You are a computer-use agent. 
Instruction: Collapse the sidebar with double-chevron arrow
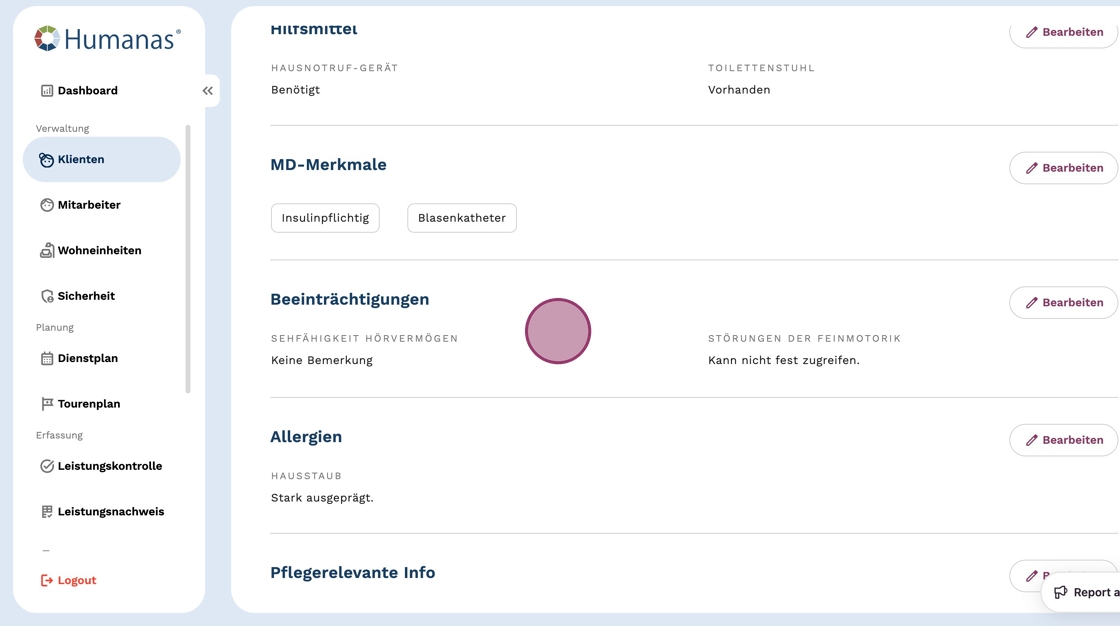(208, 91)
